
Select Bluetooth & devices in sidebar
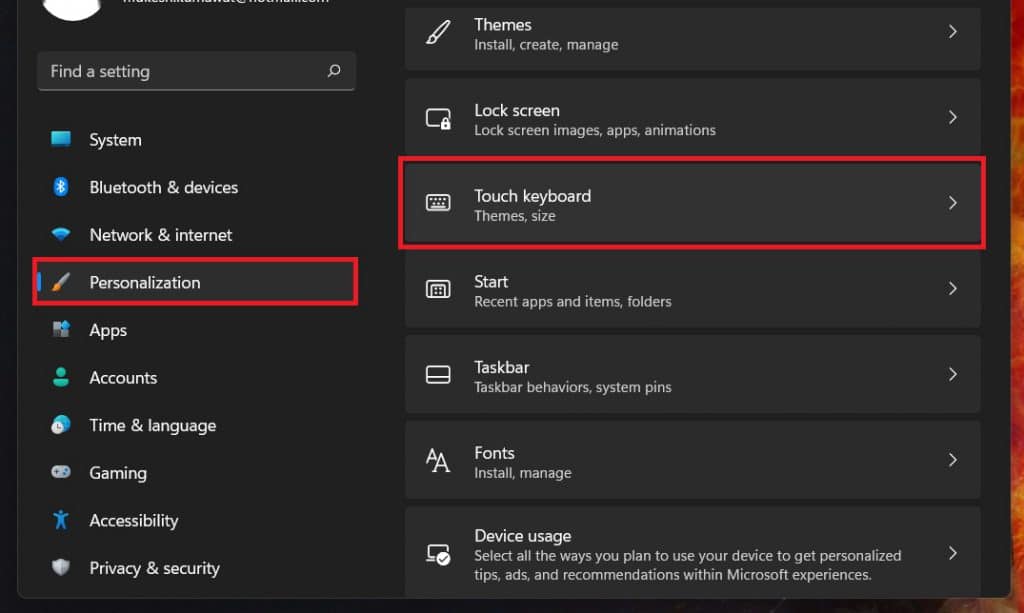click(x=195, y=187)
